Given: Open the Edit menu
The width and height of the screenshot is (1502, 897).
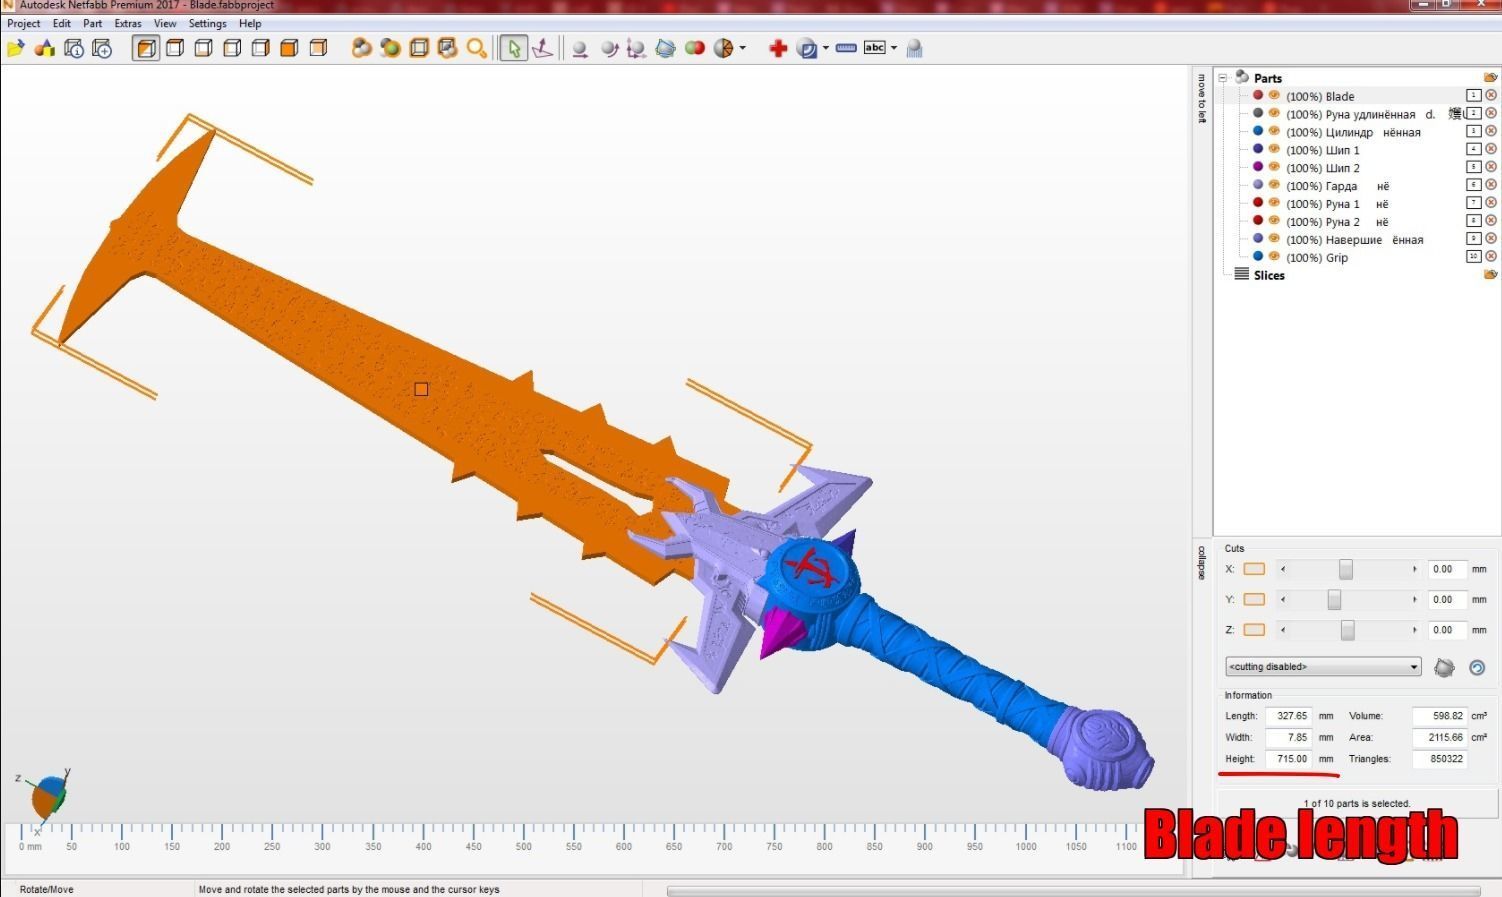Looking at the screenshot, I should coord(62,23).
